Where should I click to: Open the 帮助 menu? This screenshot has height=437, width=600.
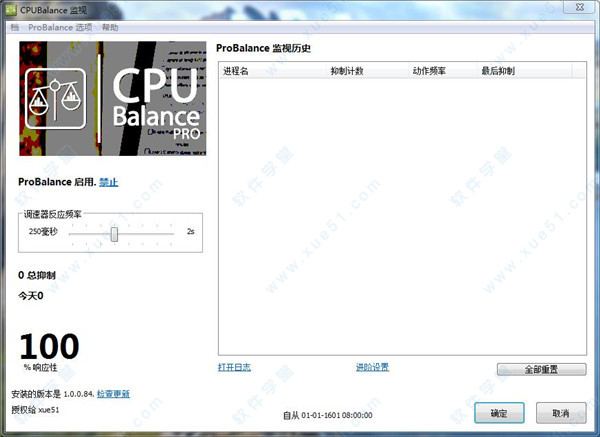(x=110, y=27)
